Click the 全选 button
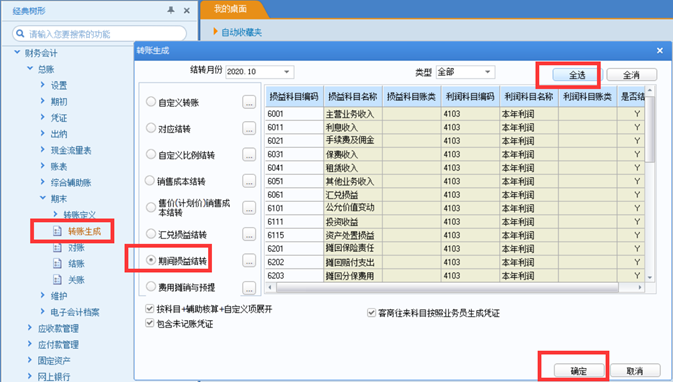 pyautogui.click(x=577, y=75)
